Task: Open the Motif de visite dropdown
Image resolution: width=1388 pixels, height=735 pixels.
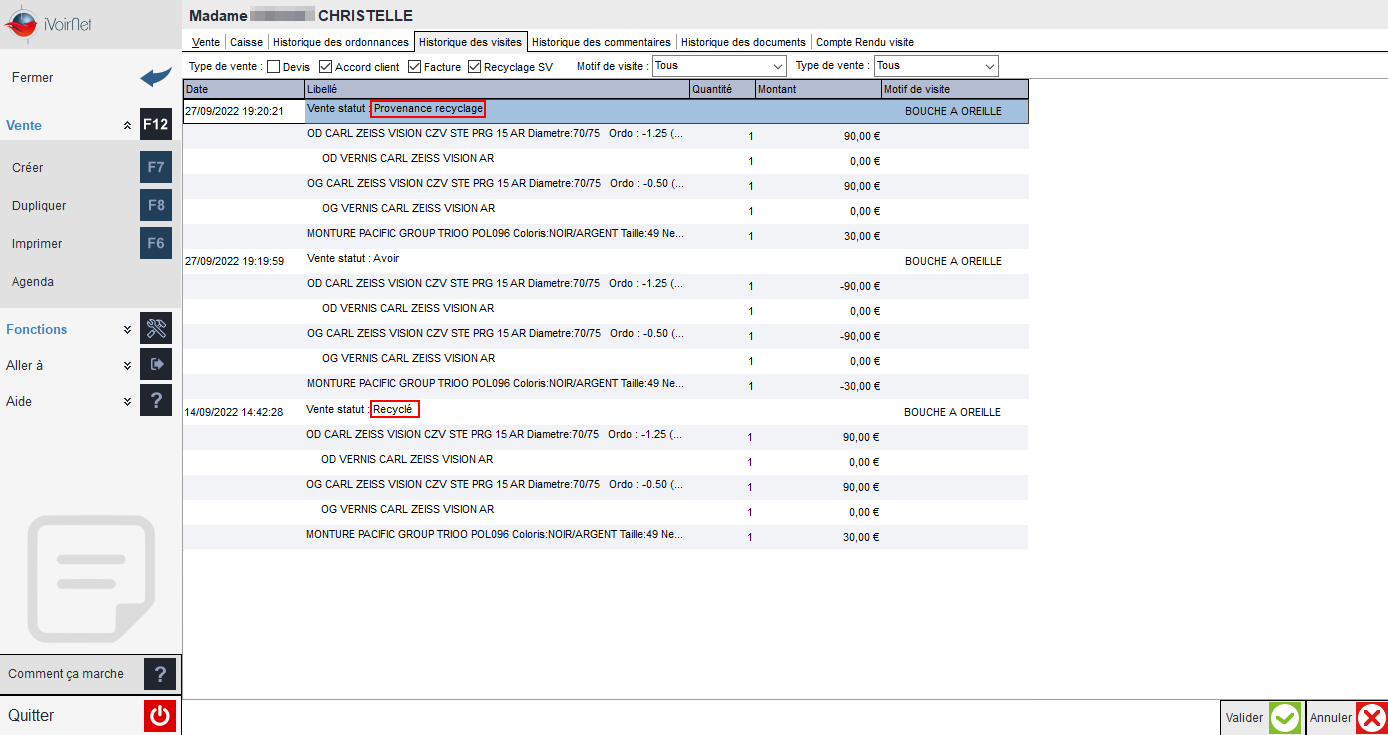Action: coord(719,66)
